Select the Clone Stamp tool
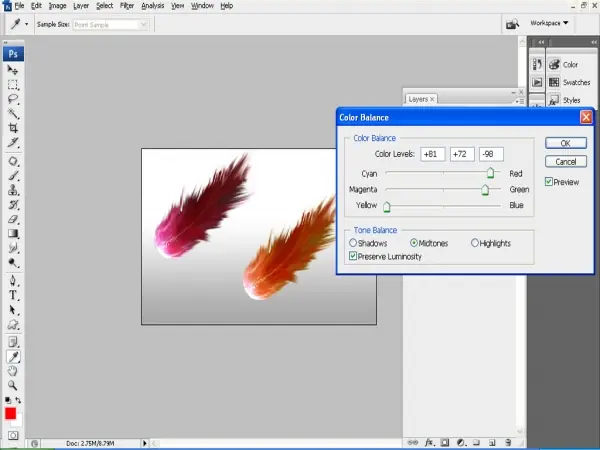The image size is (600, 450). pos(13,190)
